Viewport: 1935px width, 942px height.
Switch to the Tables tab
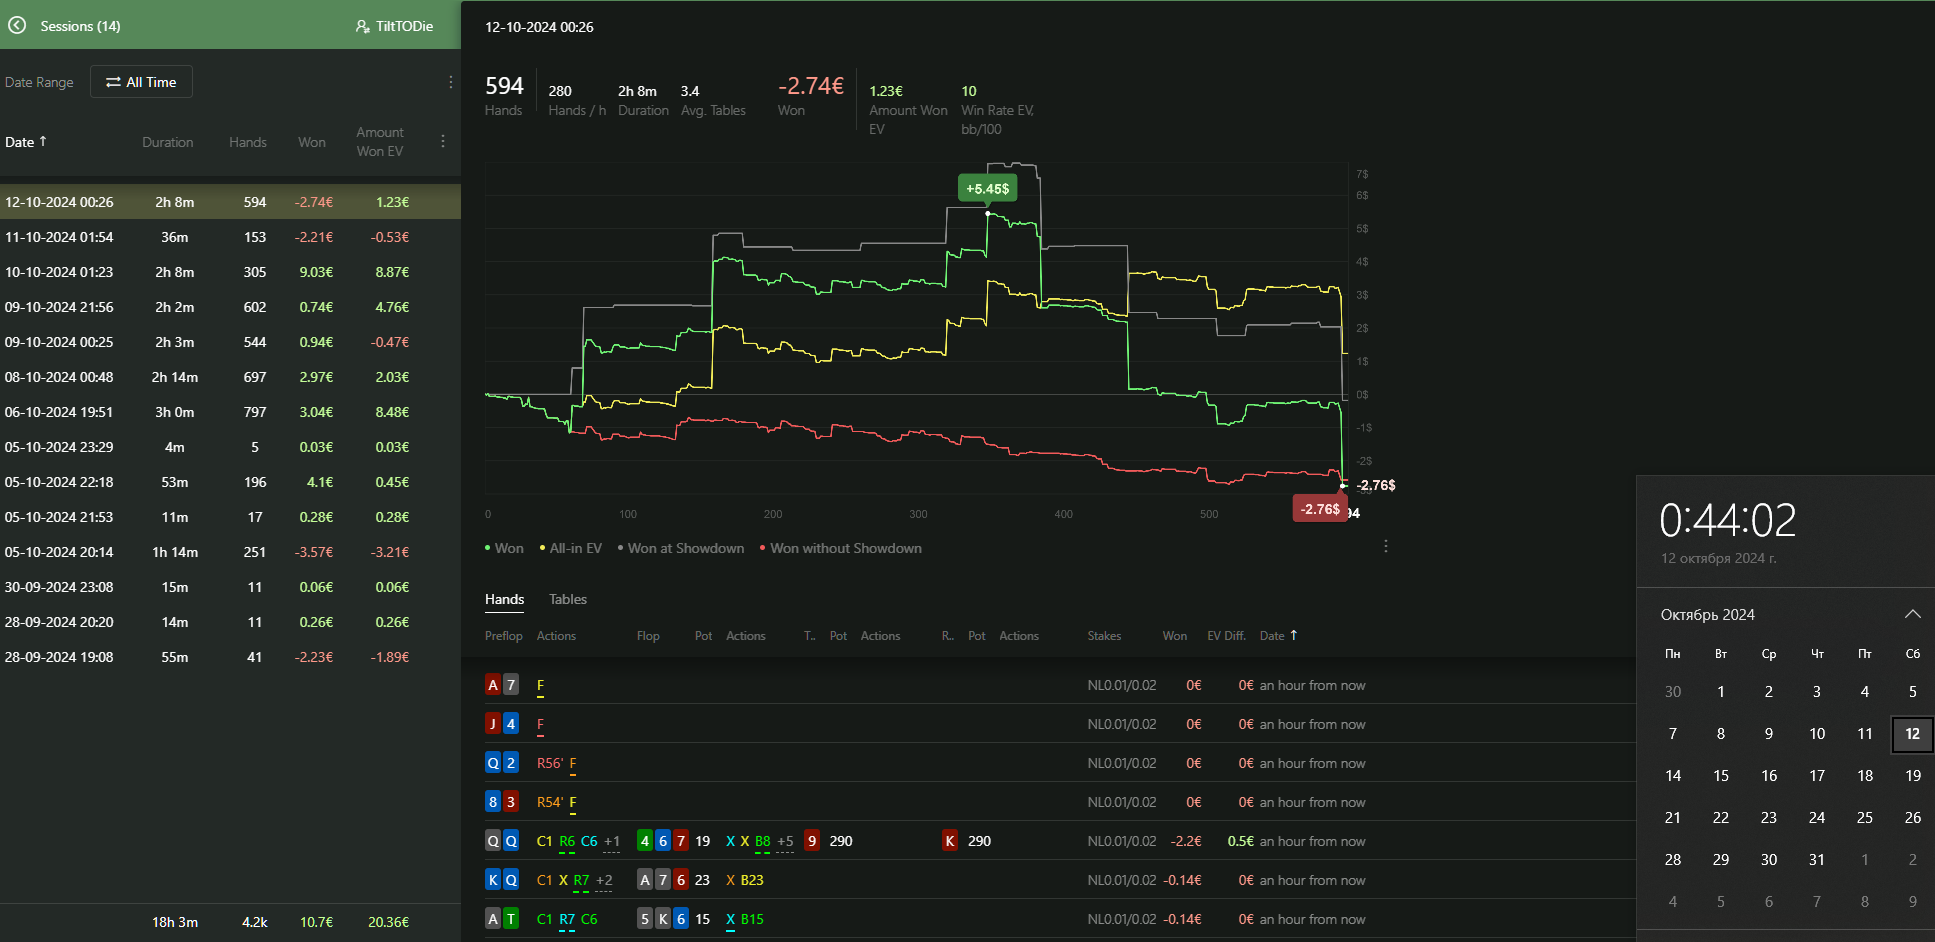click(x=568, y=599)
